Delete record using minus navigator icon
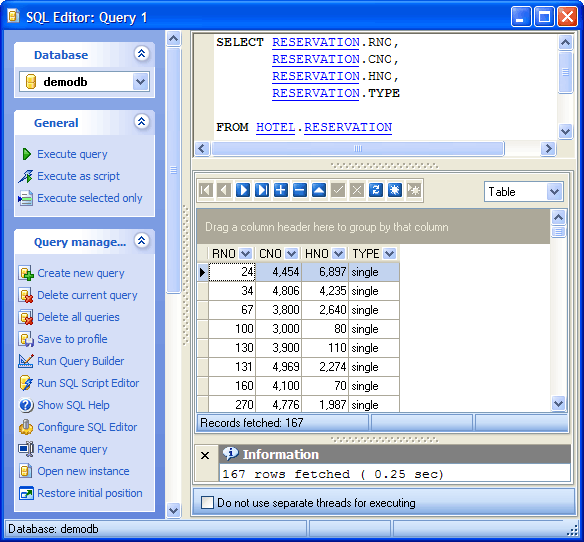The height and width of the screenshot is (542, 584). (300, 190)
